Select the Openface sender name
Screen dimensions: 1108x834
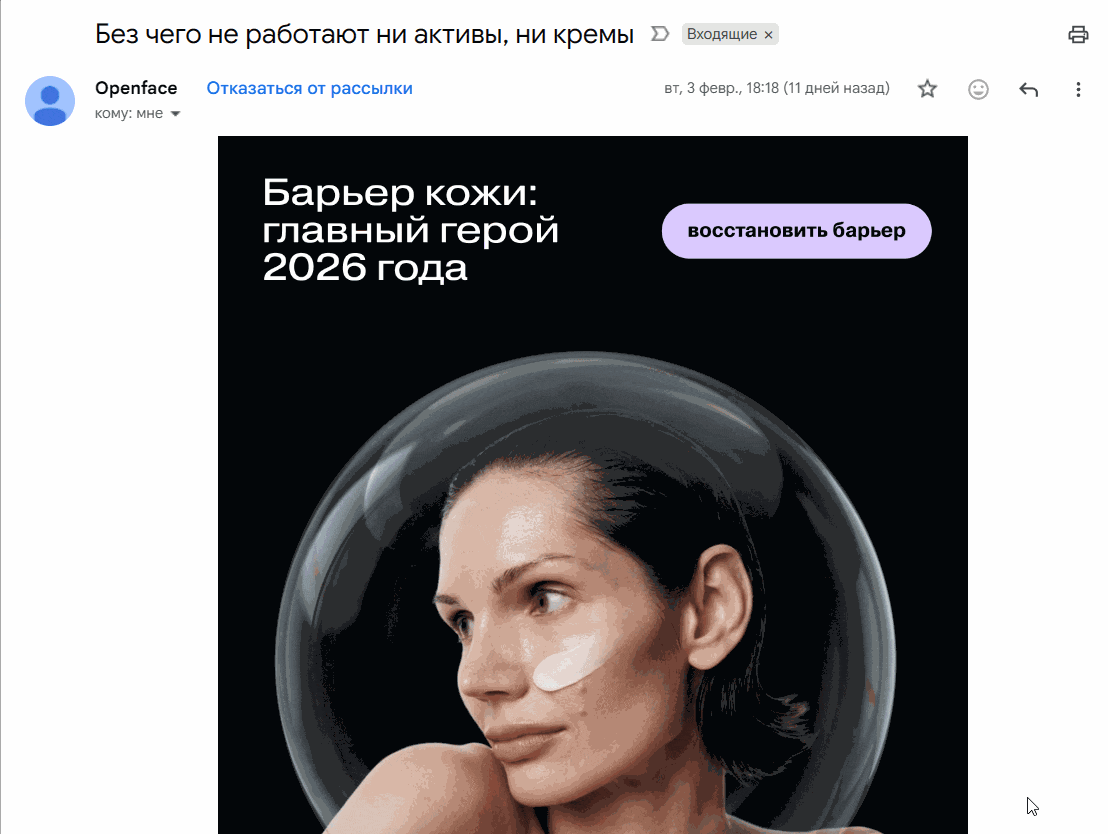[x=136, y=88]
